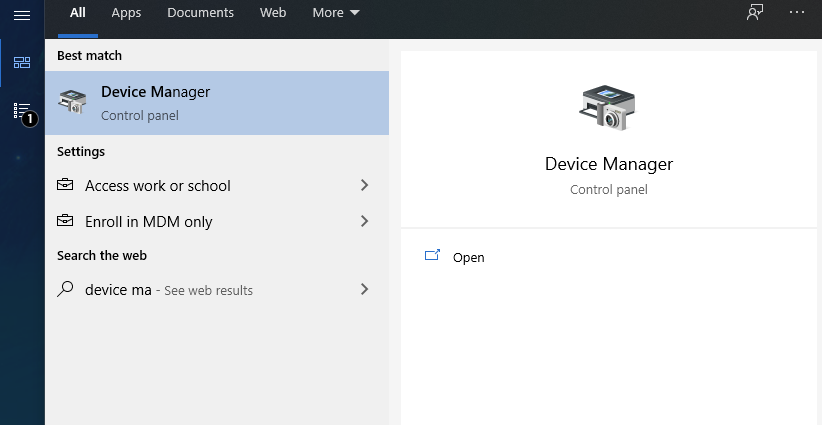The height and width of the screenshot is (425, 822).
Task: Click the Device Manager icon in best match
Action: 72,102
